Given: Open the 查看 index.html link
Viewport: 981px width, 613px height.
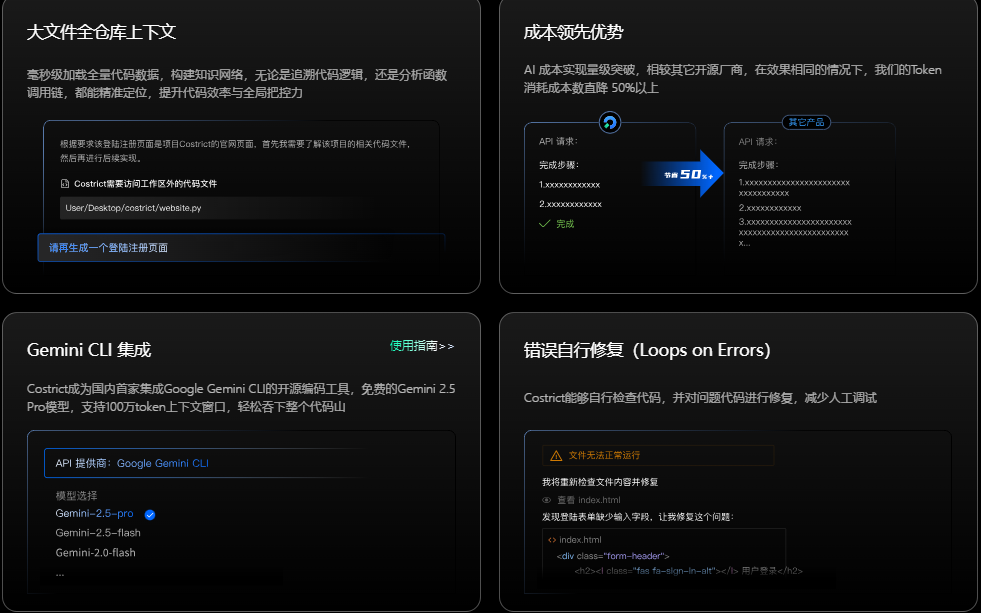Looking at the screenshot, I should pos(589,500).
